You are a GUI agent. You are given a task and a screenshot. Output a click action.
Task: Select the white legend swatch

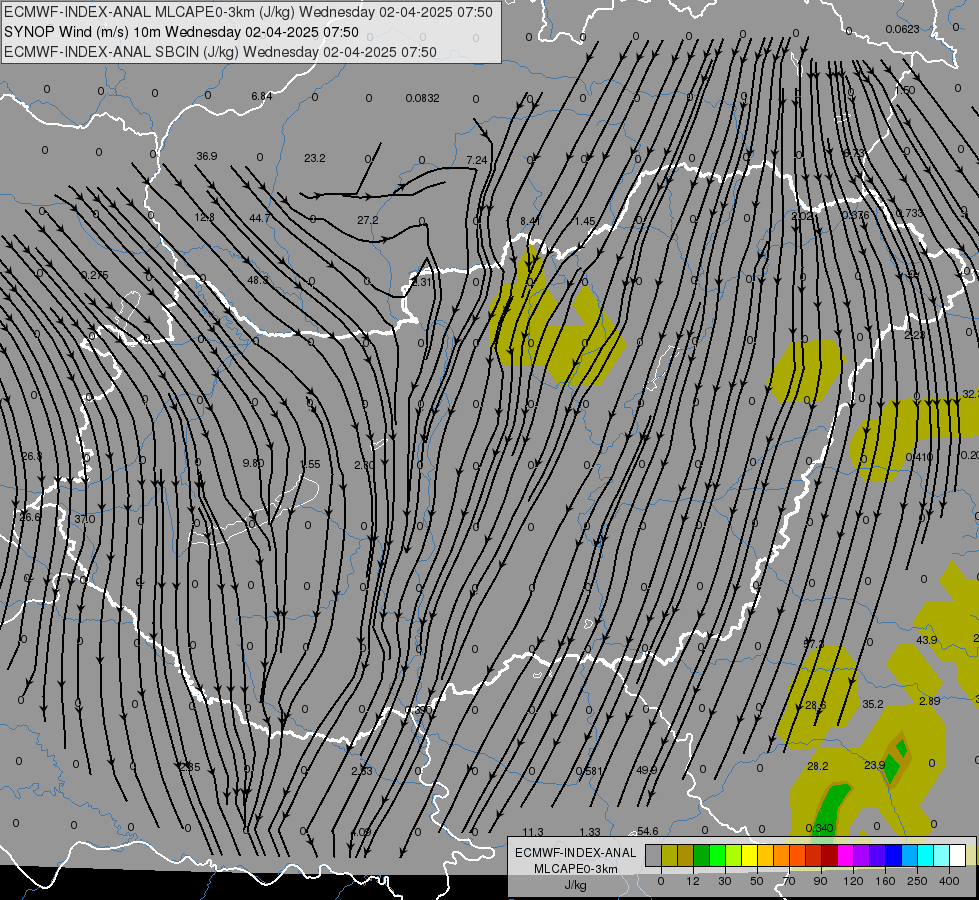coord(957,856)
